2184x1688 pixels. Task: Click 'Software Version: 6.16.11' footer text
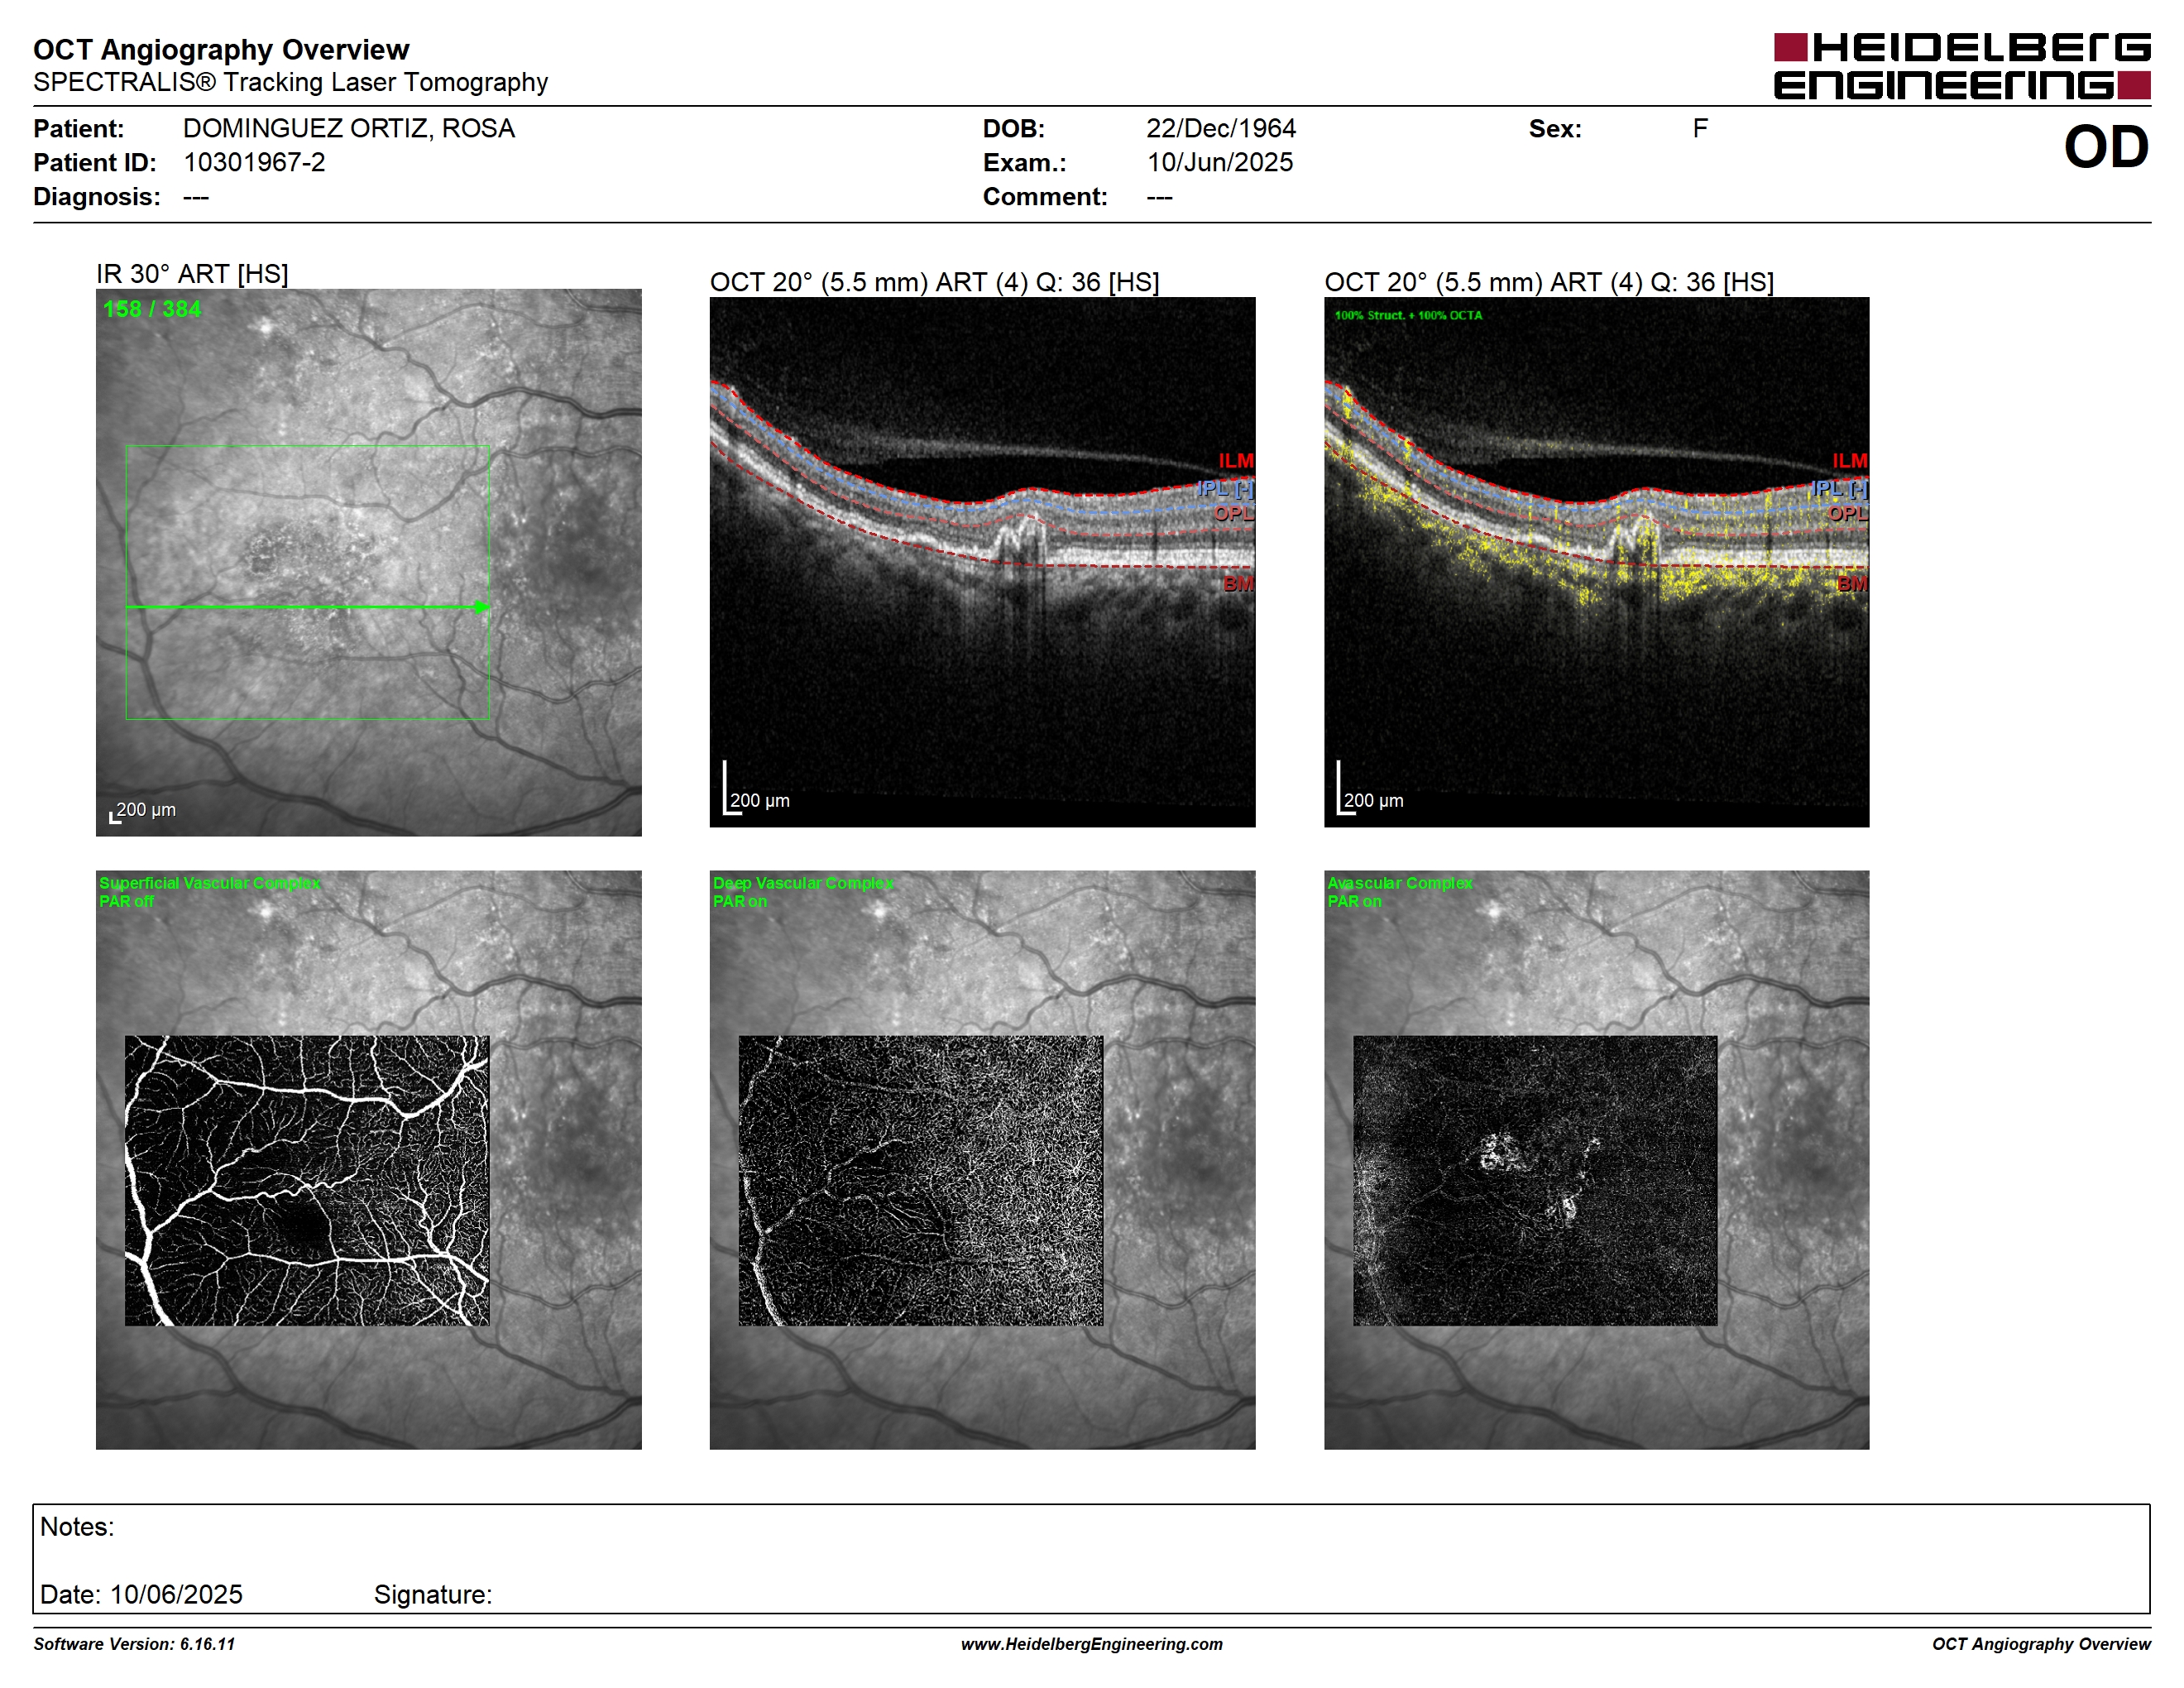click(x=134, y=1644)
